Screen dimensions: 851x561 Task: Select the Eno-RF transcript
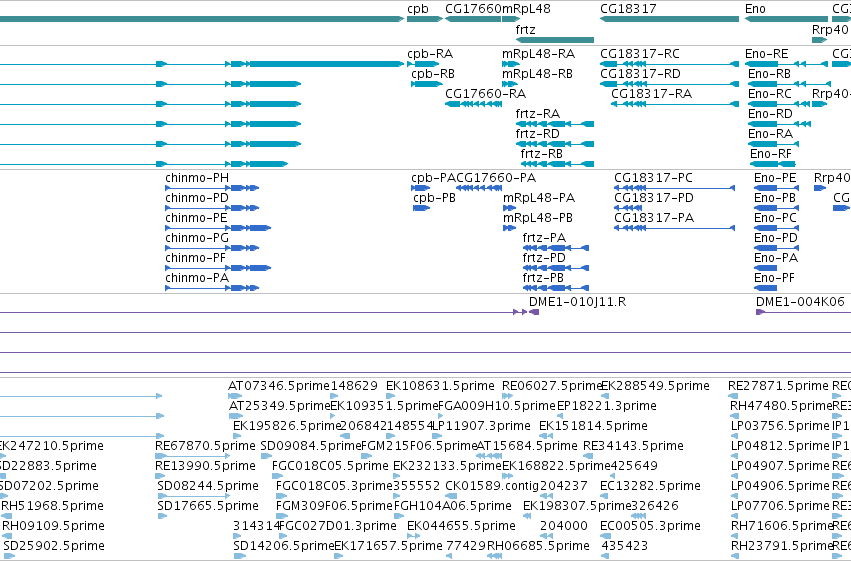pos(773,164)
